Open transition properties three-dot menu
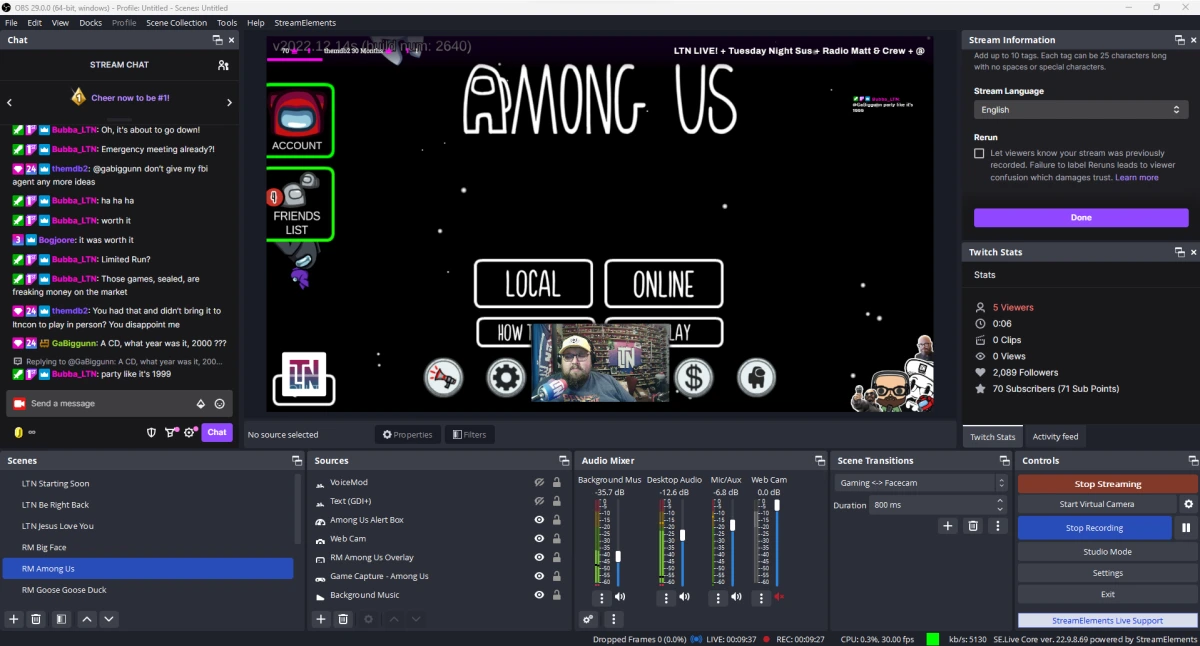1200x646 pixels. [997, 525]
